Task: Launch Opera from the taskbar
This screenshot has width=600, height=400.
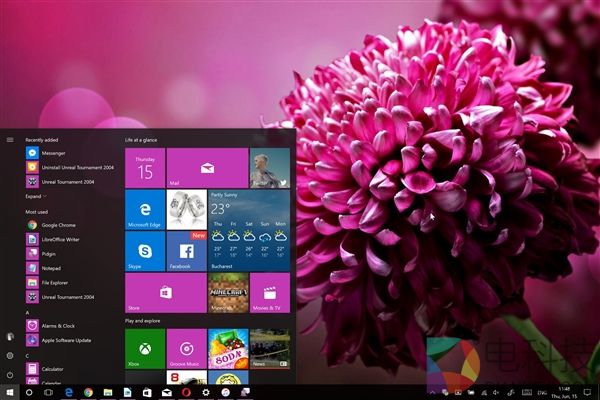Action: tap(186, 392)
